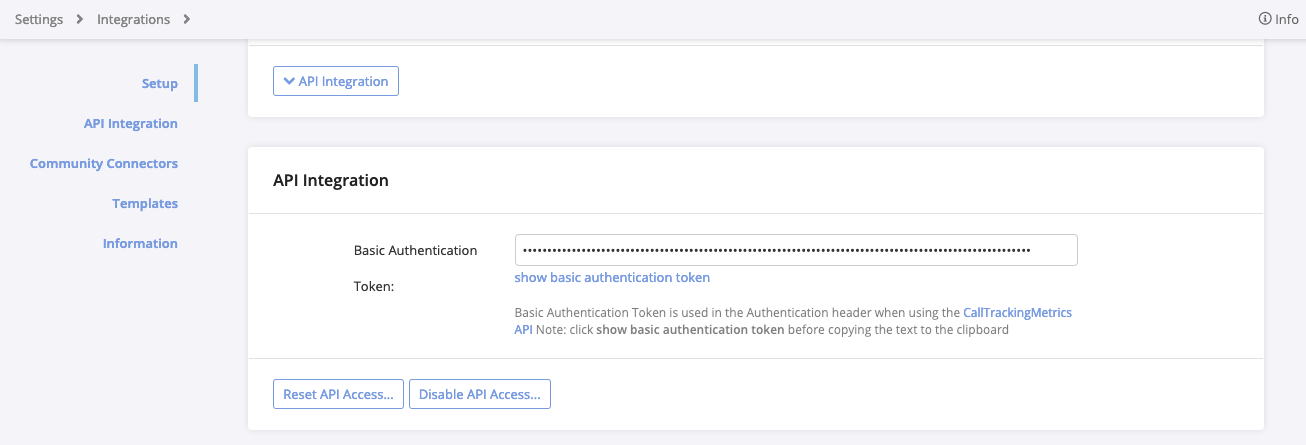Click Disable API Access button
1306x445 pixels.
[480, 394]
